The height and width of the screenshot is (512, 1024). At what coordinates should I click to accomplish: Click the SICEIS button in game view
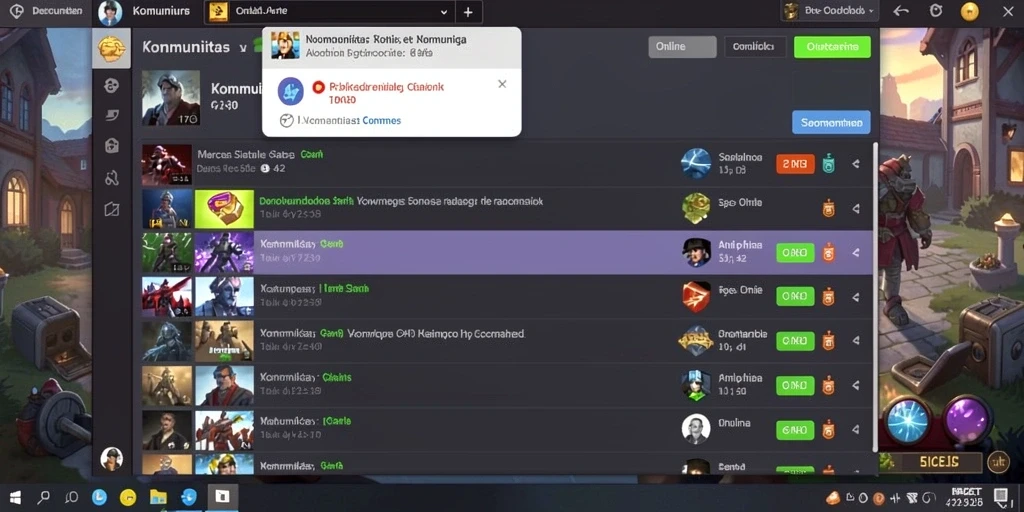click(x=938, y=462)
